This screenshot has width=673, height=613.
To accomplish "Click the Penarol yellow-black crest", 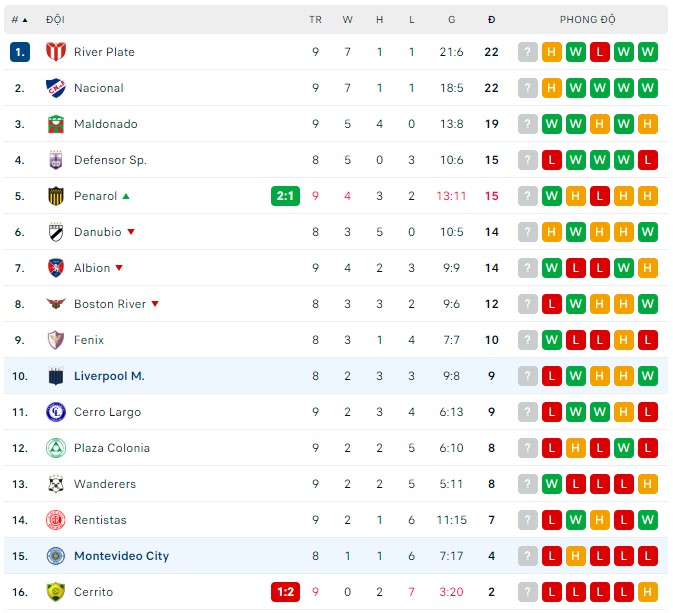I will 56,196.
